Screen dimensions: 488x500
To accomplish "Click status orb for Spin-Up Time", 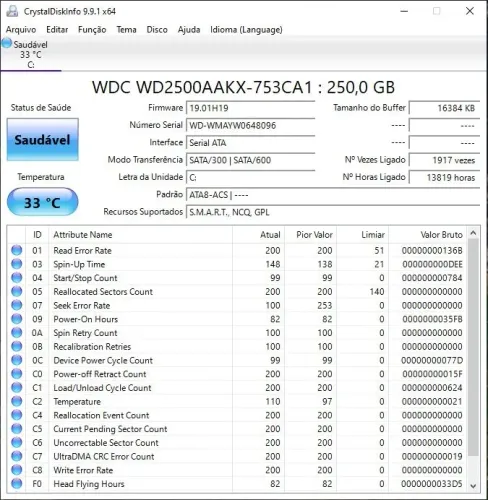I will 17,264.
